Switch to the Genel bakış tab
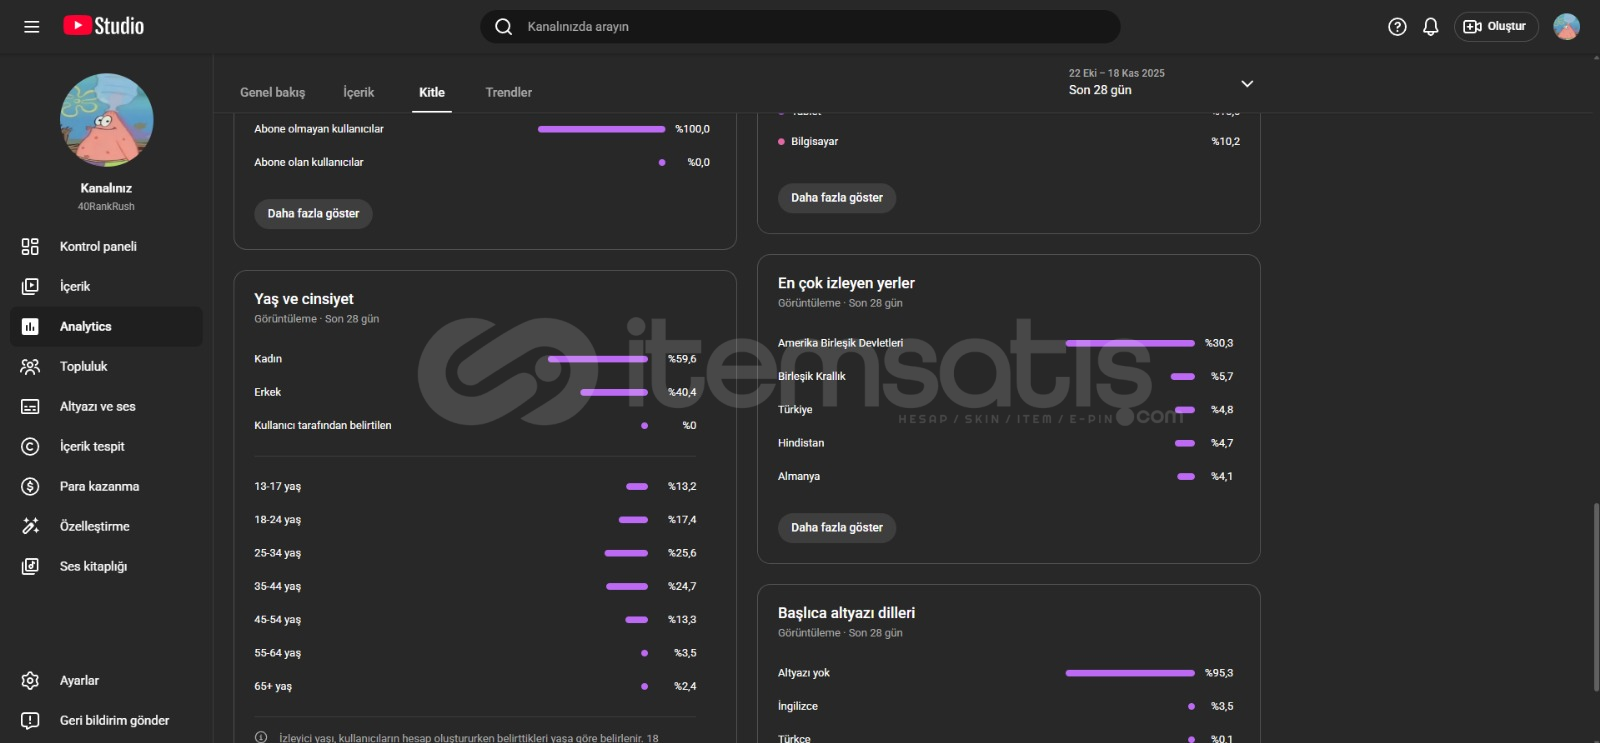Image resolution: width=1600 pixels, height=743 pixels. click(272, 92)
